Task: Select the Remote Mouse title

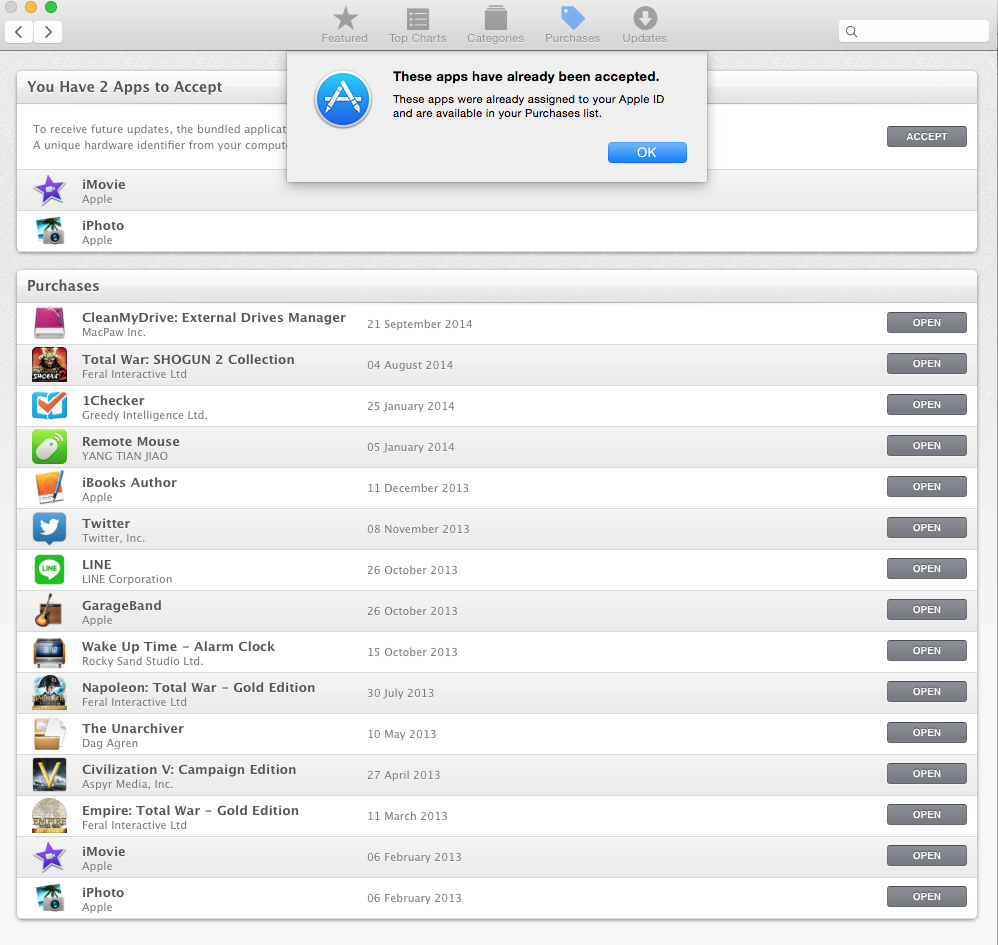Action: tap(130, 442)
